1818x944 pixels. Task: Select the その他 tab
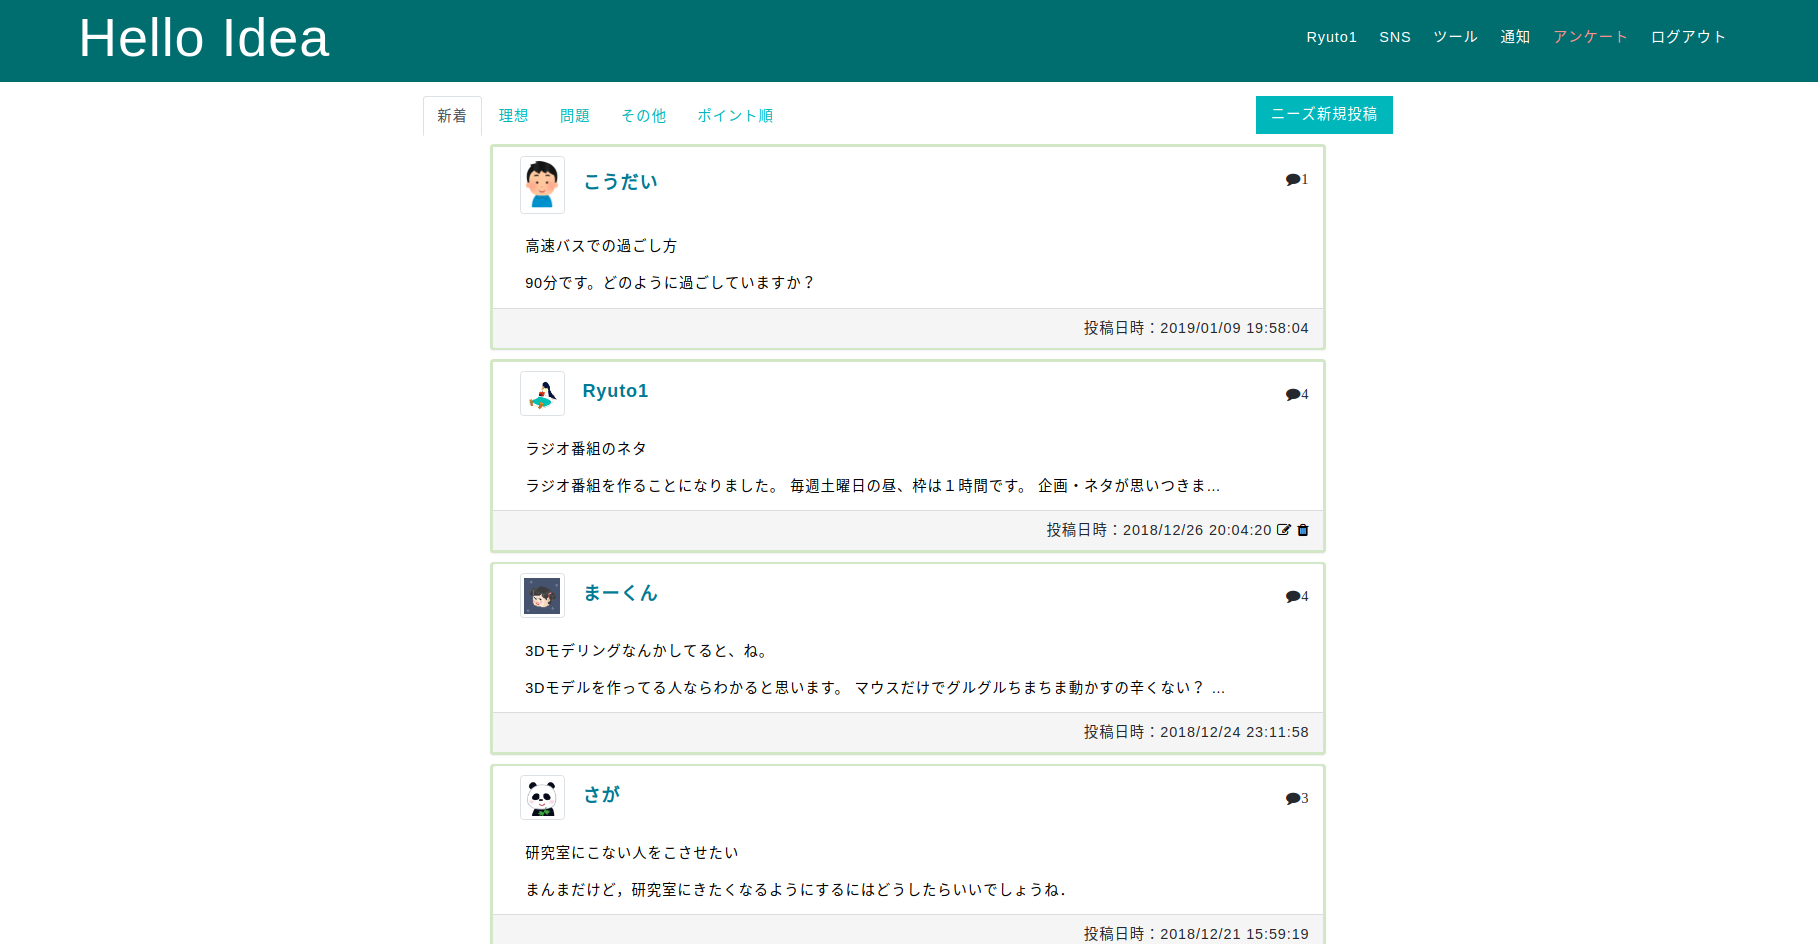643,115
